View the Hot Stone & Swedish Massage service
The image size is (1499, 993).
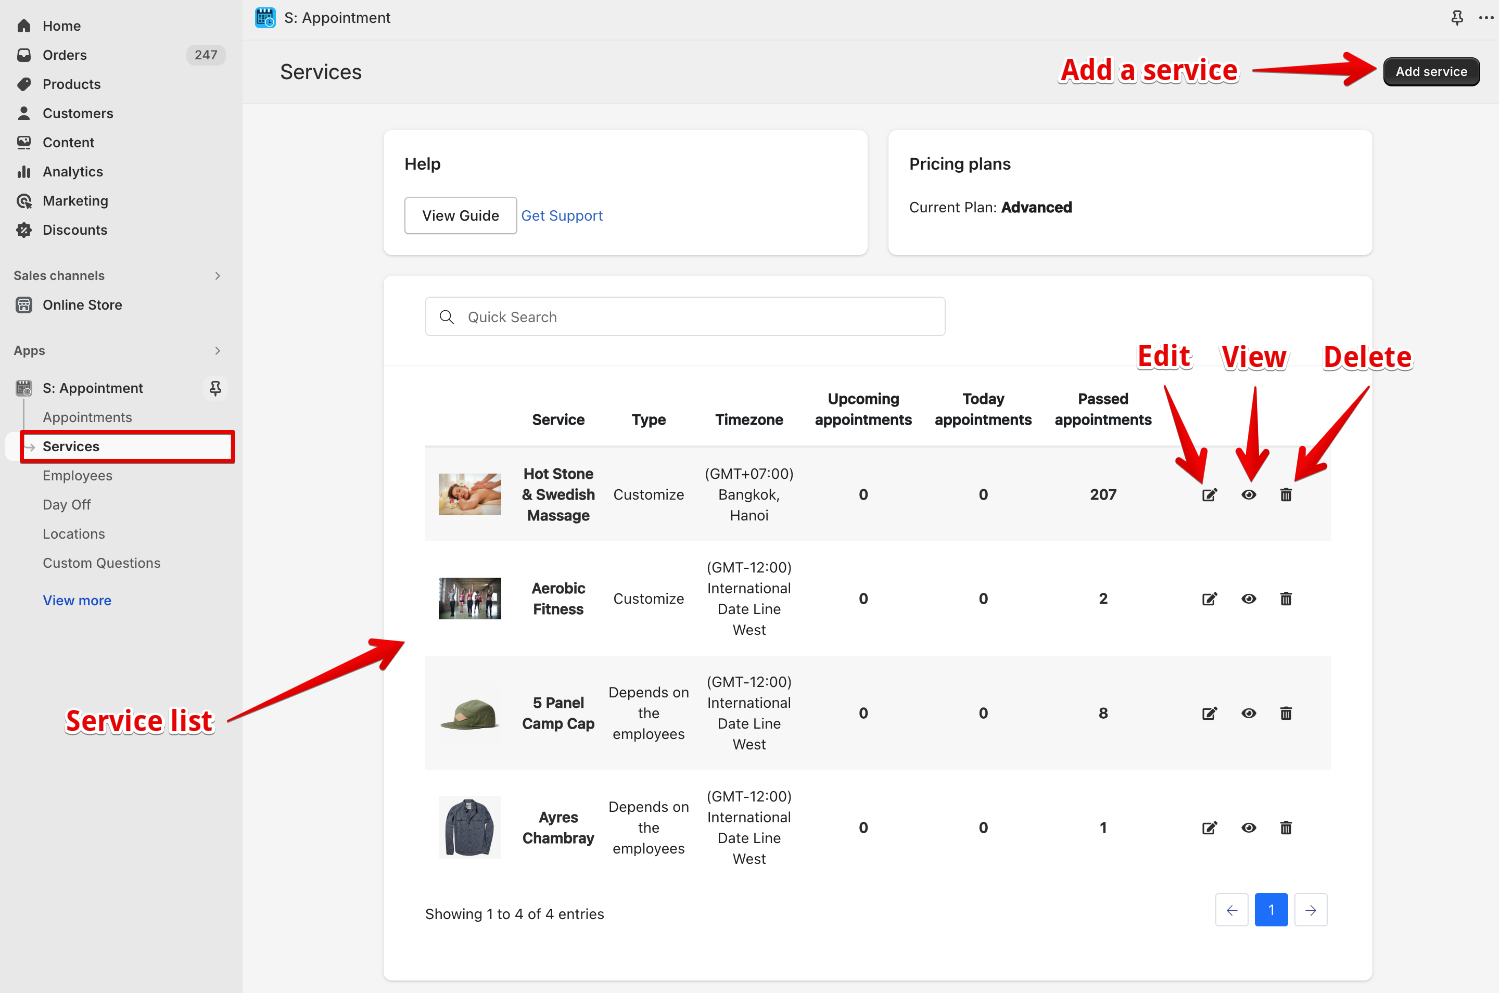click(1248, 495)
